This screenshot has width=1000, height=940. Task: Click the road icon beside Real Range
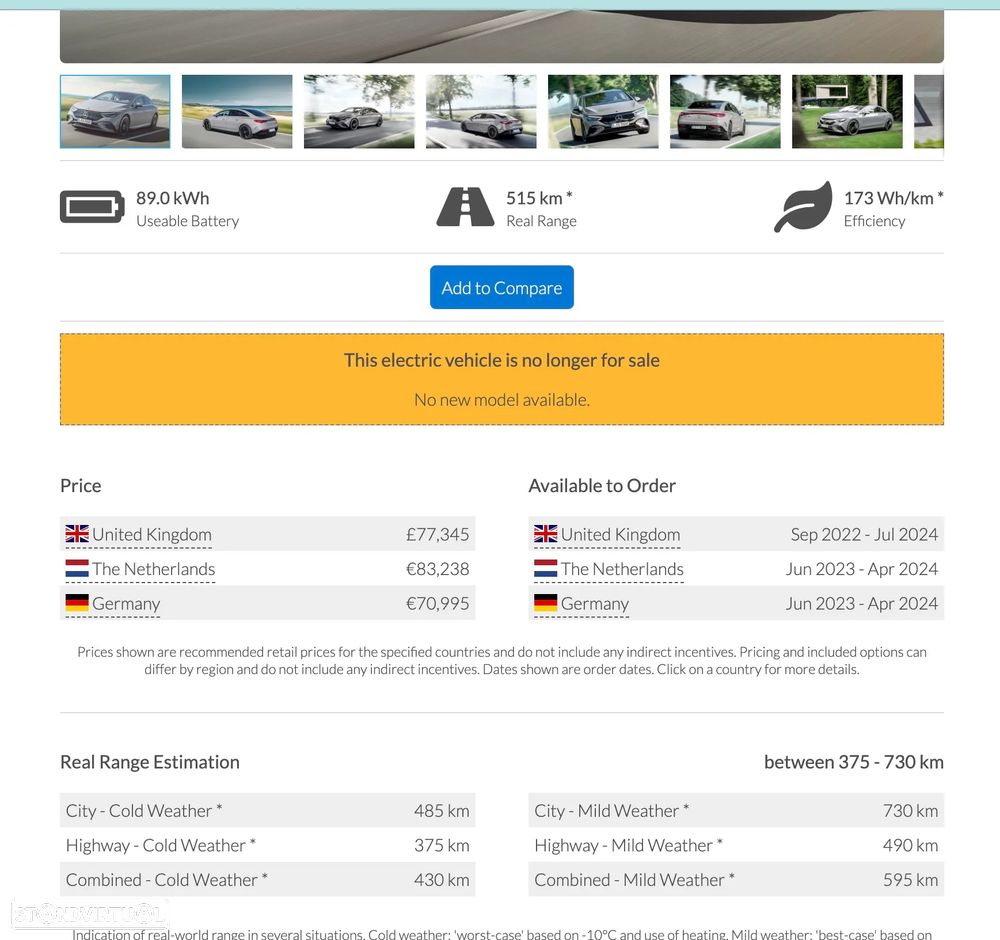(465, 207)
